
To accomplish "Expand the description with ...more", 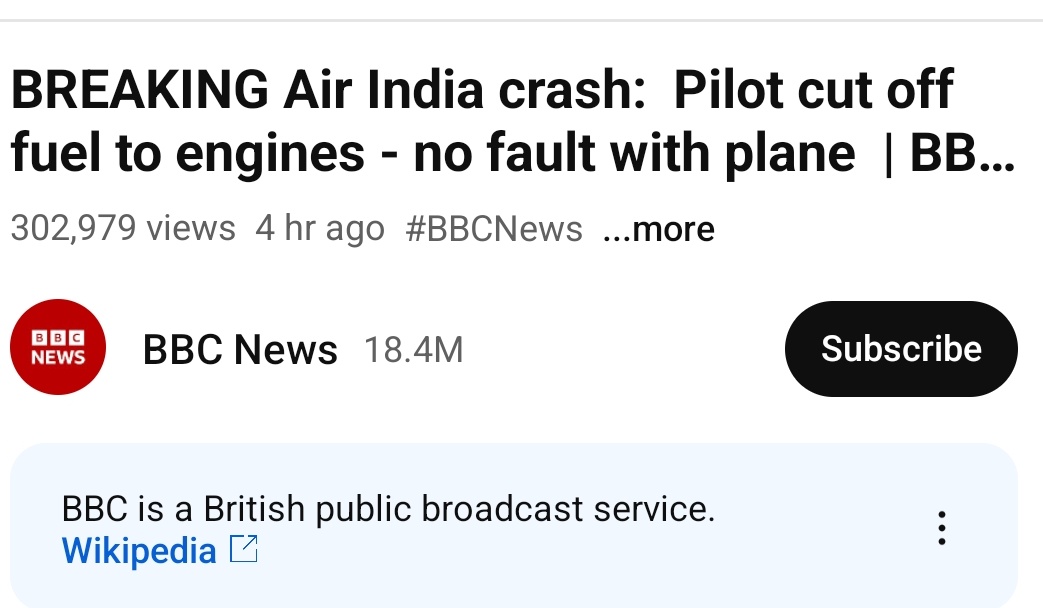I will [x=659, y=230].
